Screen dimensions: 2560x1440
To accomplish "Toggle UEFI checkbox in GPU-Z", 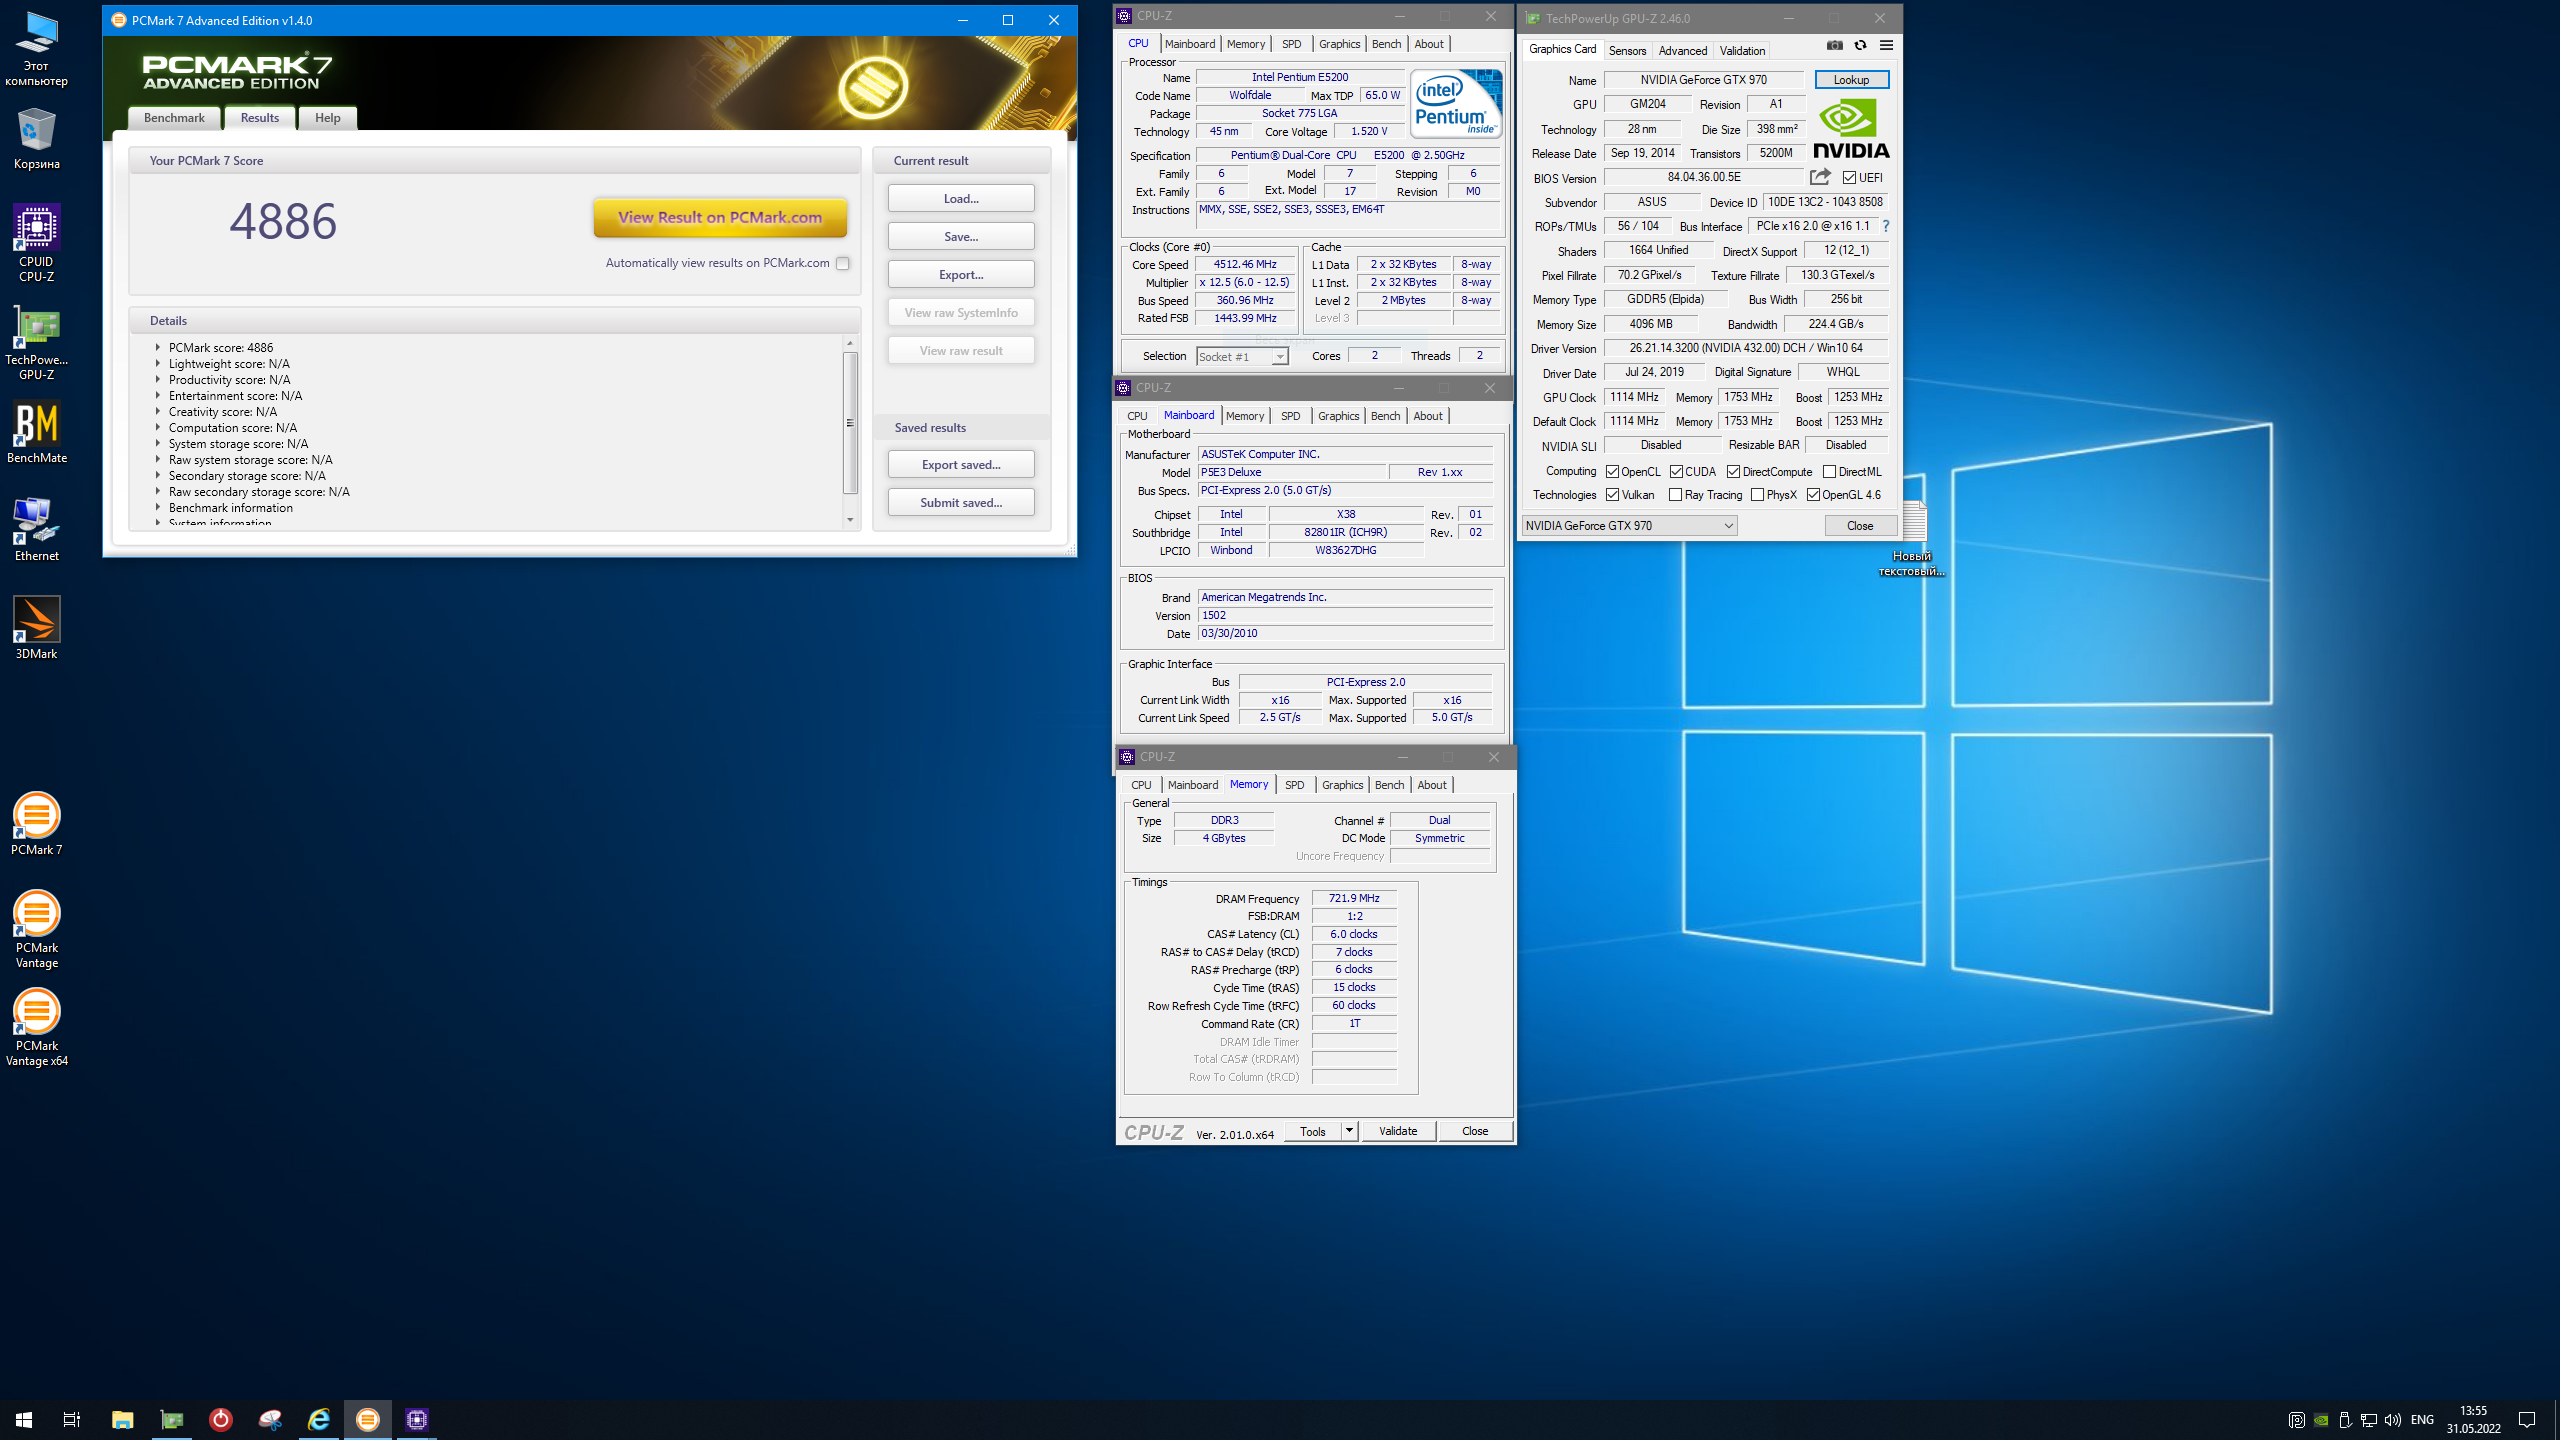I will [x=1849, y=178].
